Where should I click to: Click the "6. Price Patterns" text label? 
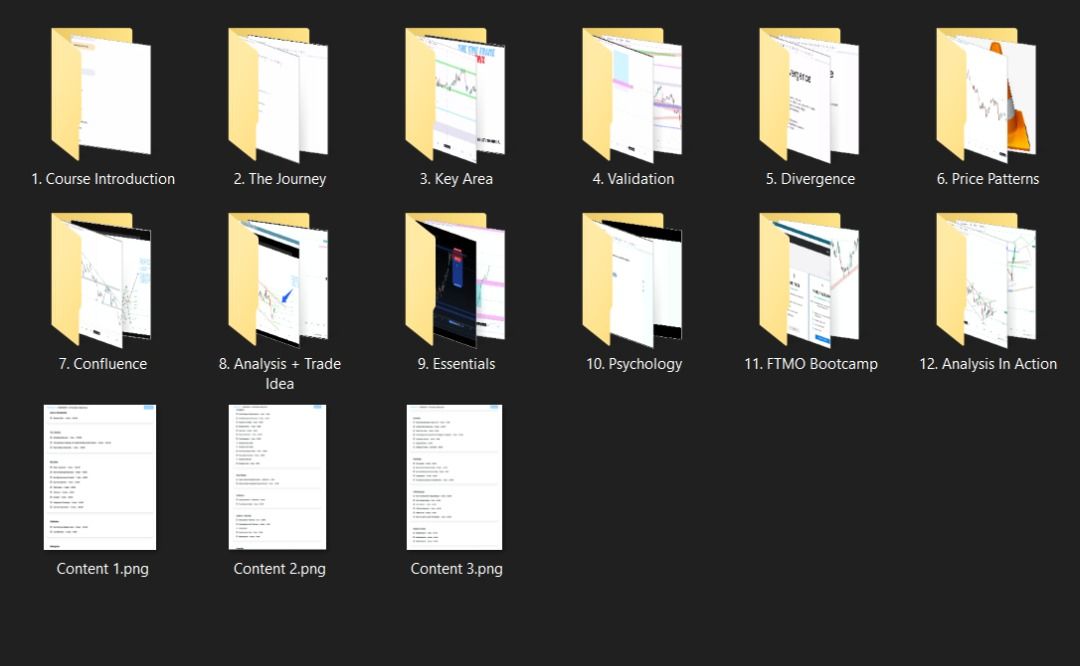[x=988, y=179]
